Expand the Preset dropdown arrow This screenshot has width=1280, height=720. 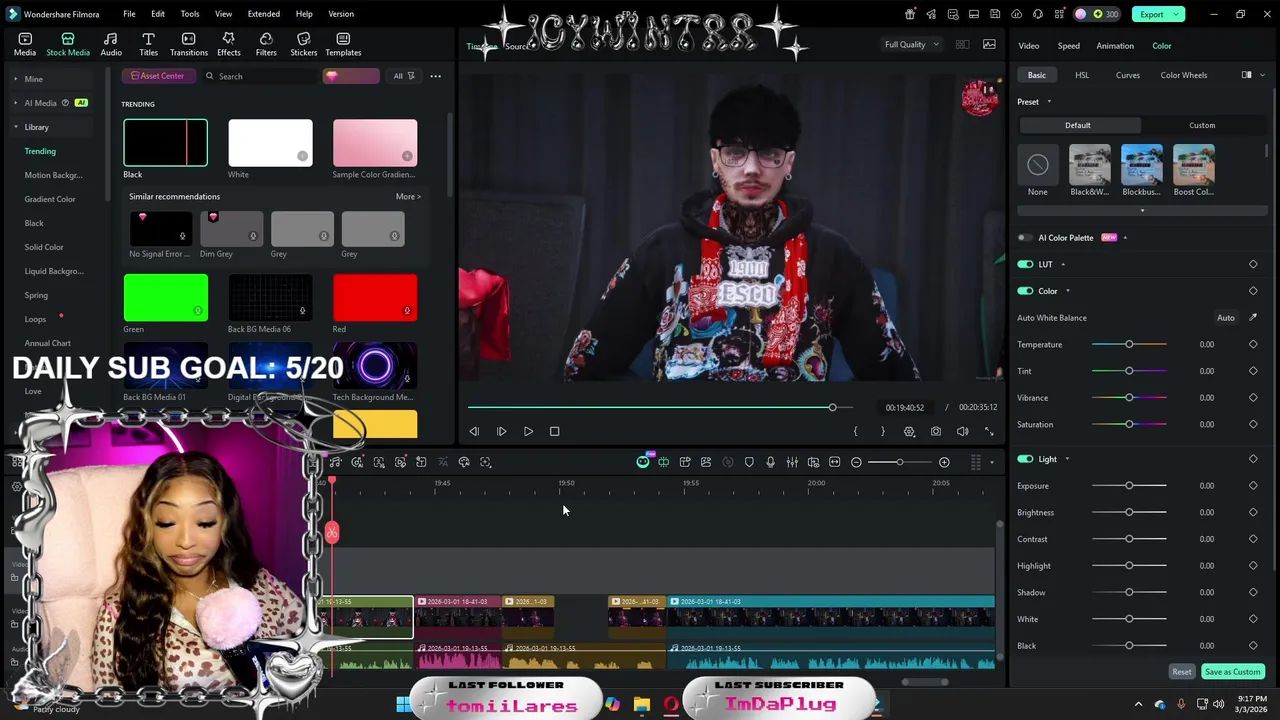click(x=1049, y=102)
